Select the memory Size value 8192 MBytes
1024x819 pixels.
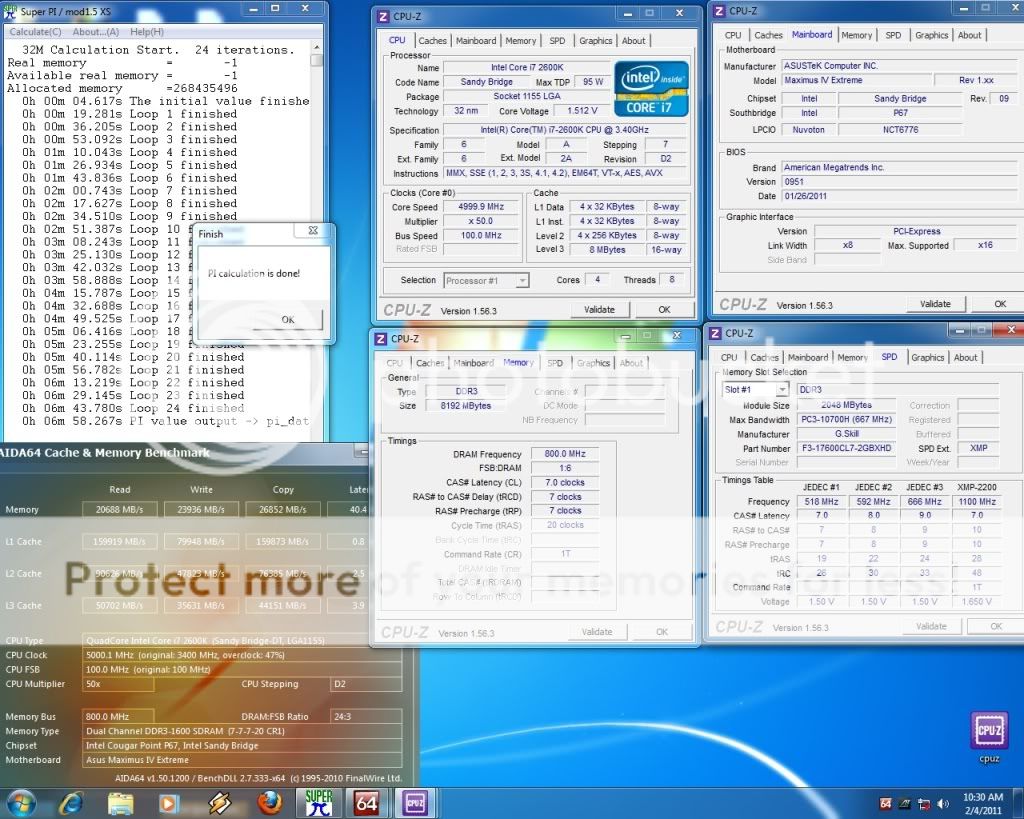point(466,406)
